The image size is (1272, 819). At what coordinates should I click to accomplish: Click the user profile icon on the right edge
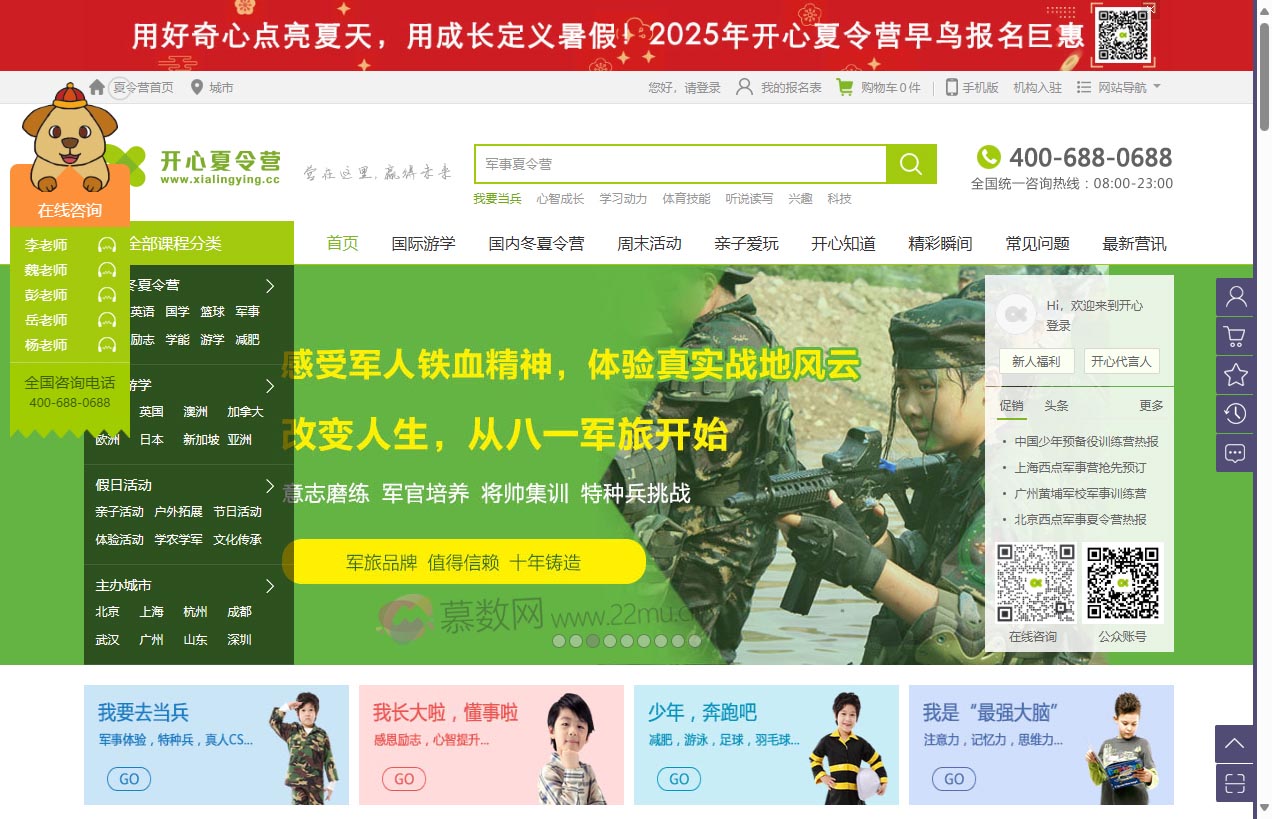point(1235,297)
